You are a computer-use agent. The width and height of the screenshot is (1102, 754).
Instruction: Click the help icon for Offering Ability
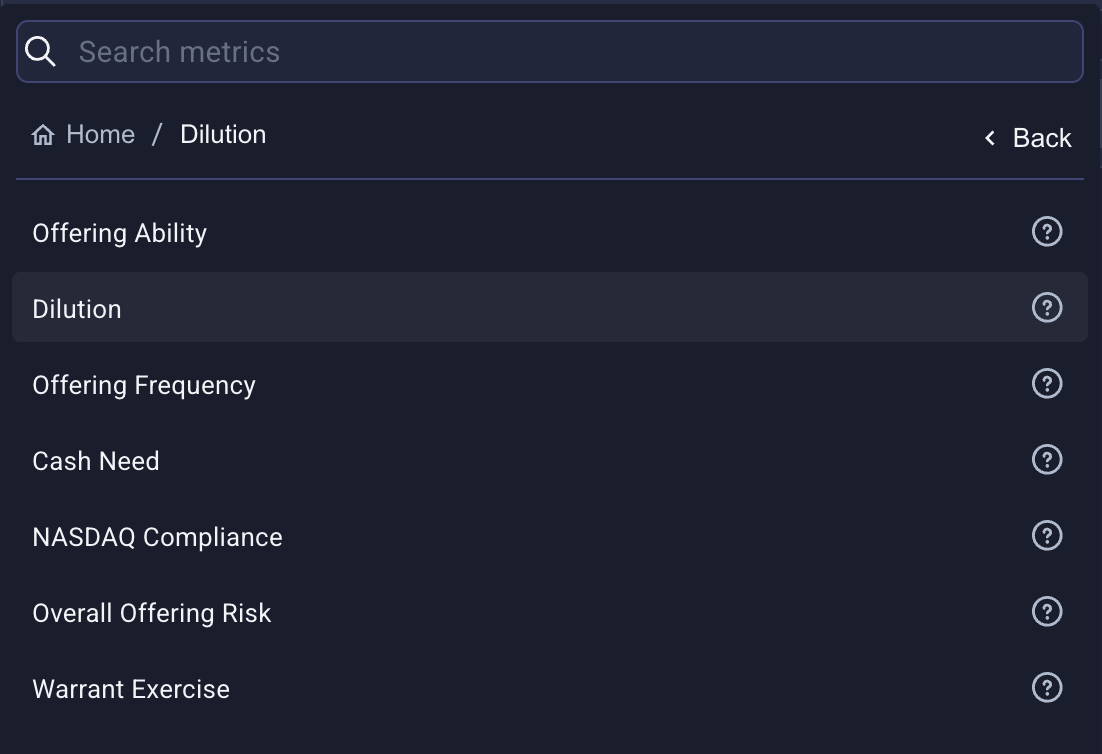pyautogui.click(x=1046, y=232)
